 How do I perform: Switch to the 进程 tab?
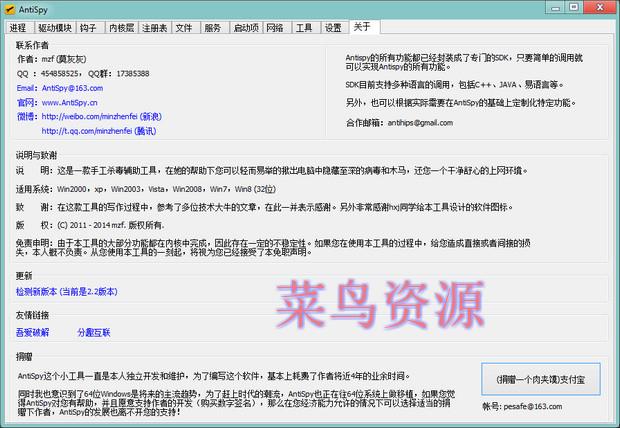click(18, 28)
